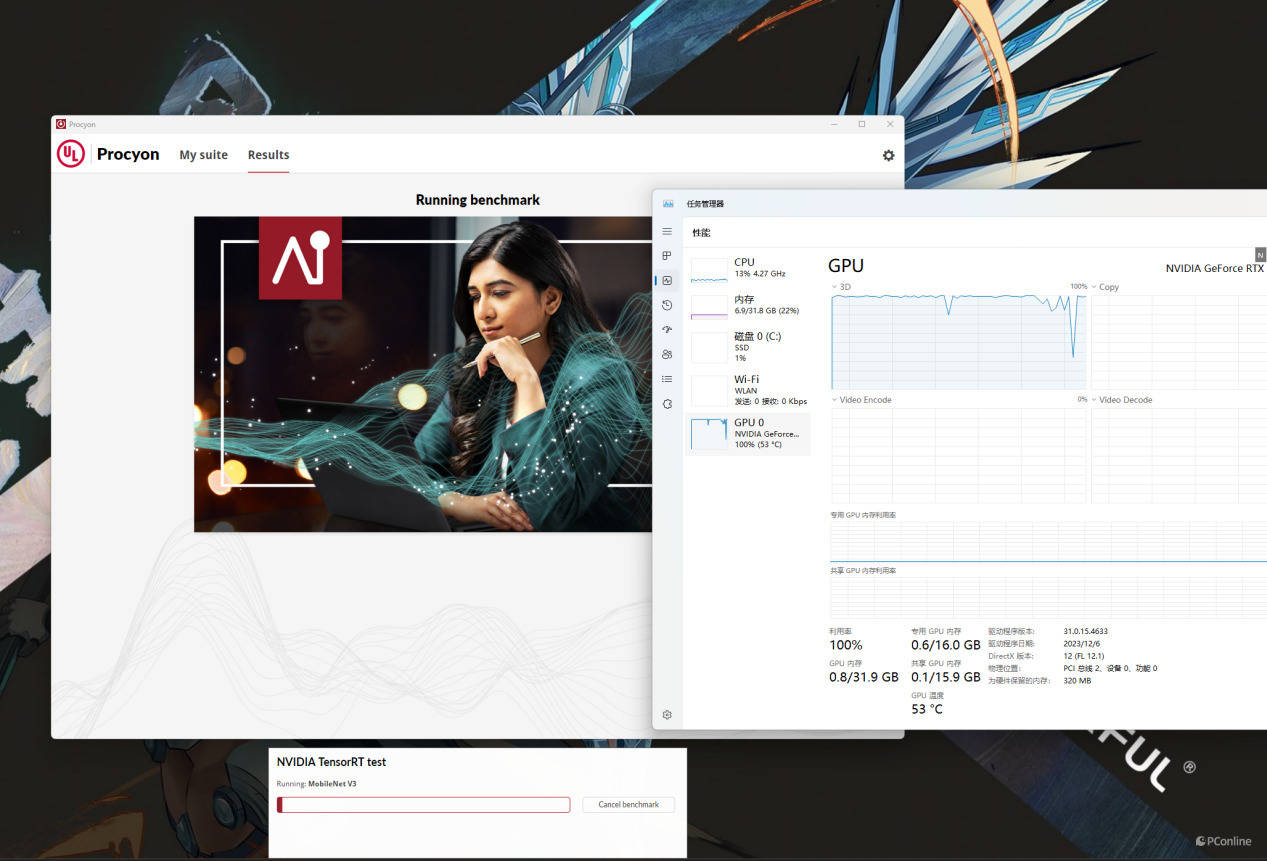Open Processes page in Task Manager sidebar
The width and height of the screenshot is (1267, 861).
[667, 256]
